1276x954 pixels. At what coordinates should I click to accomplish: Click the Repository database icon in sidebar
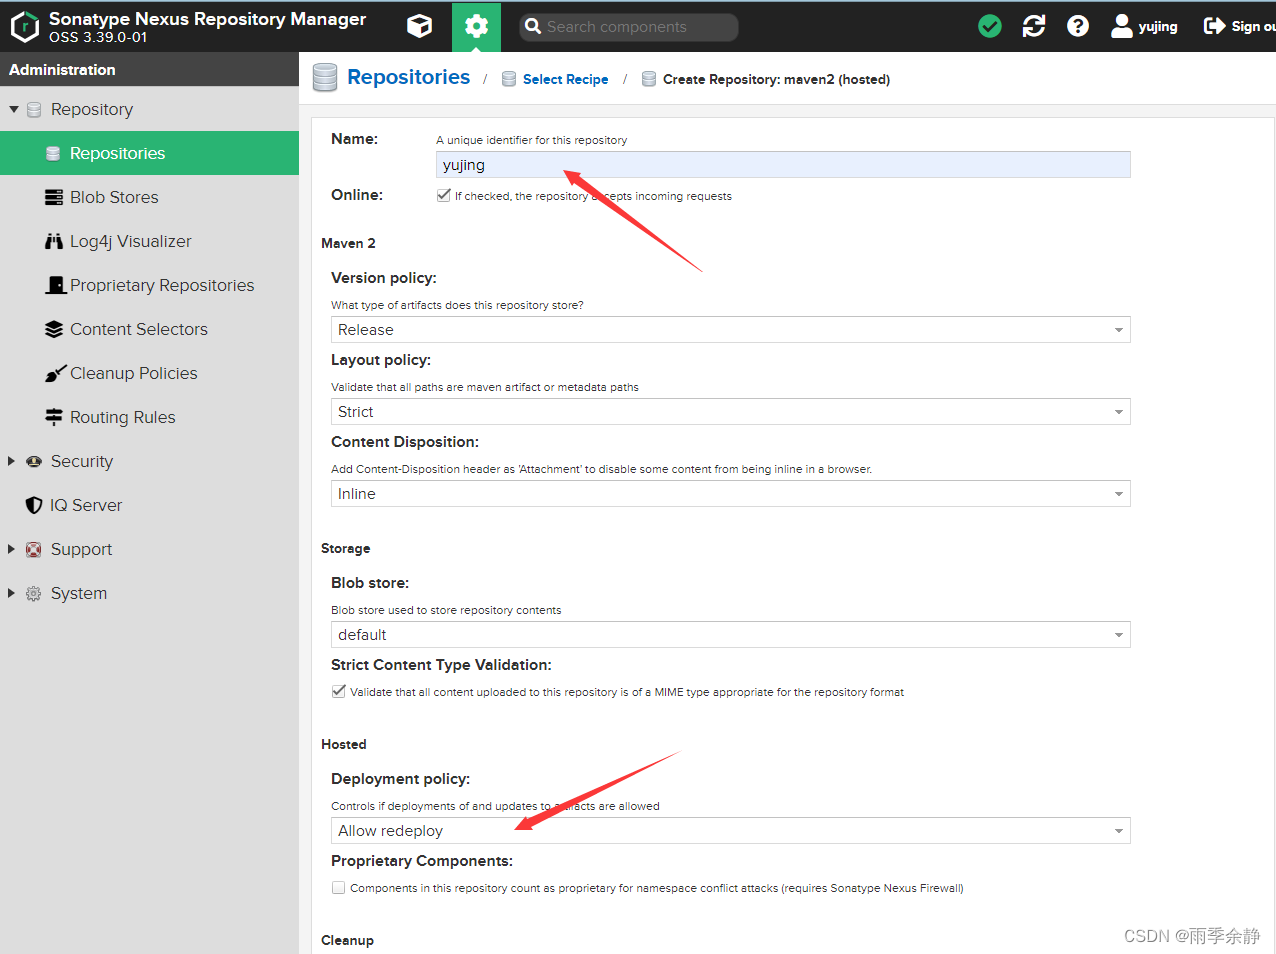pyautogui.click(x=34, y=109)
